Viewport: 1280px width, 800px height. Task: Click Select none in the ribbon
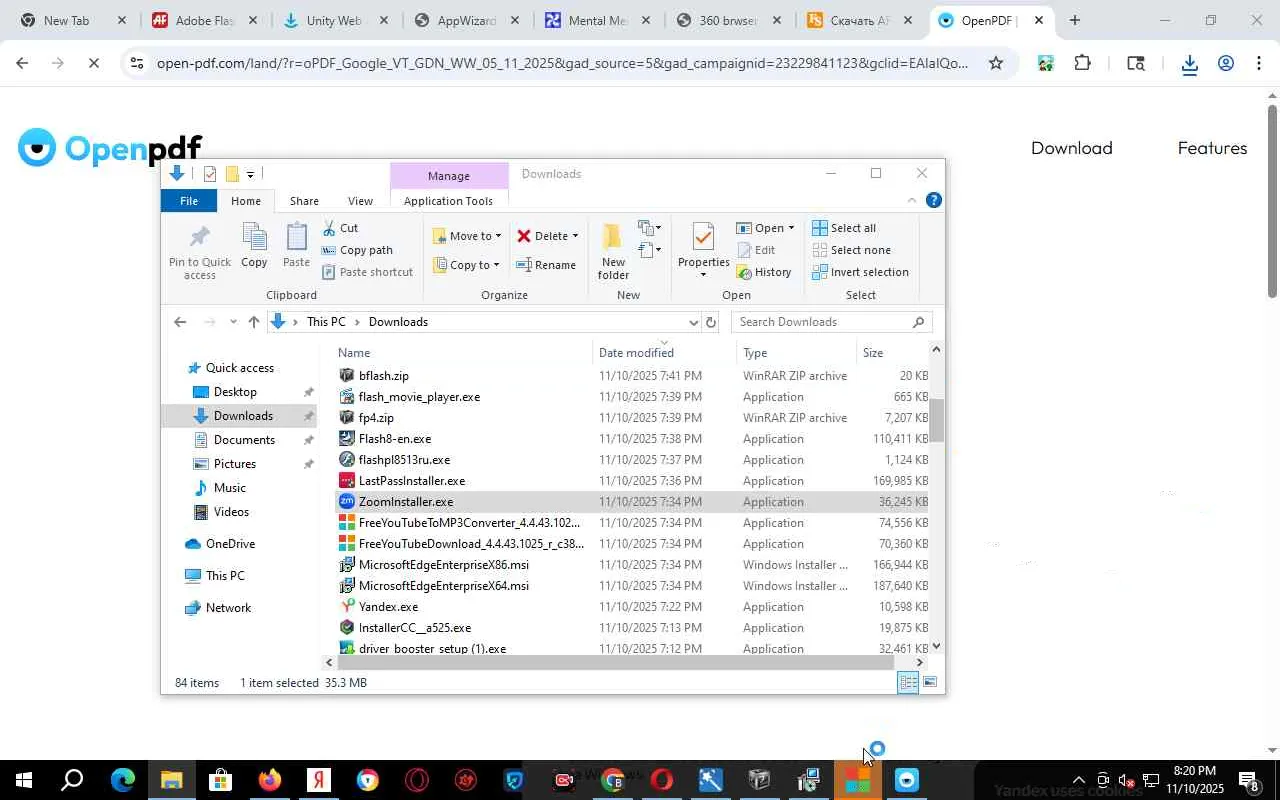[851, 250]
